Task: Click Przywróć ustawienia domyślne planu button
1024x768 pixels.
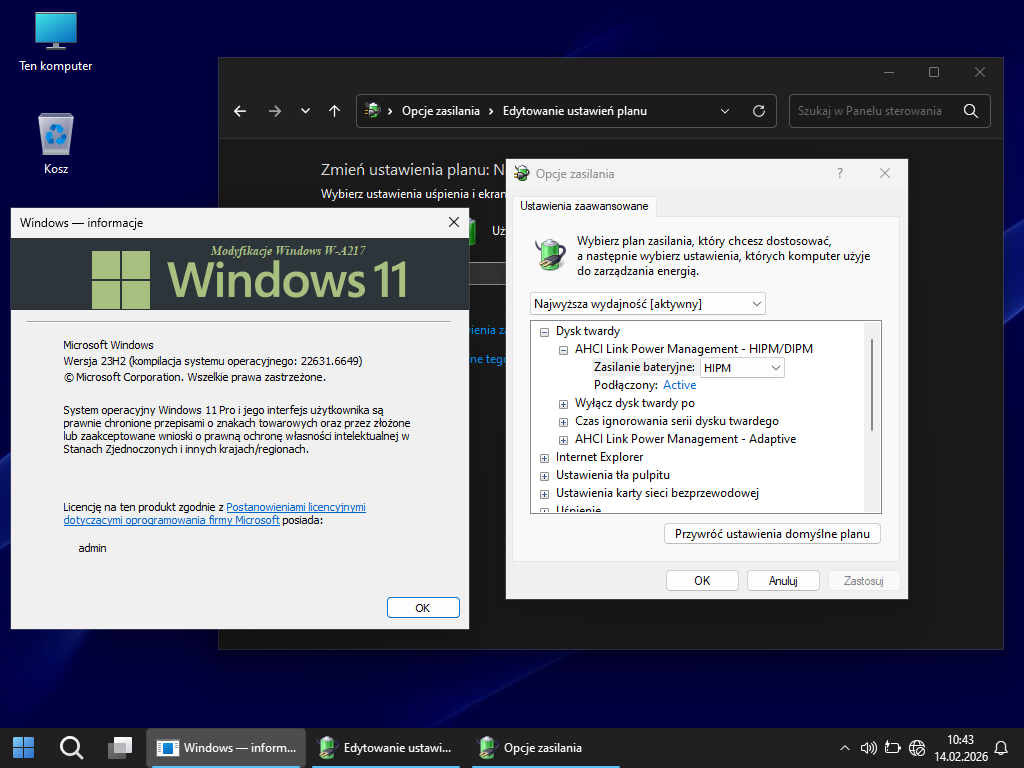Action: (772, 533)
